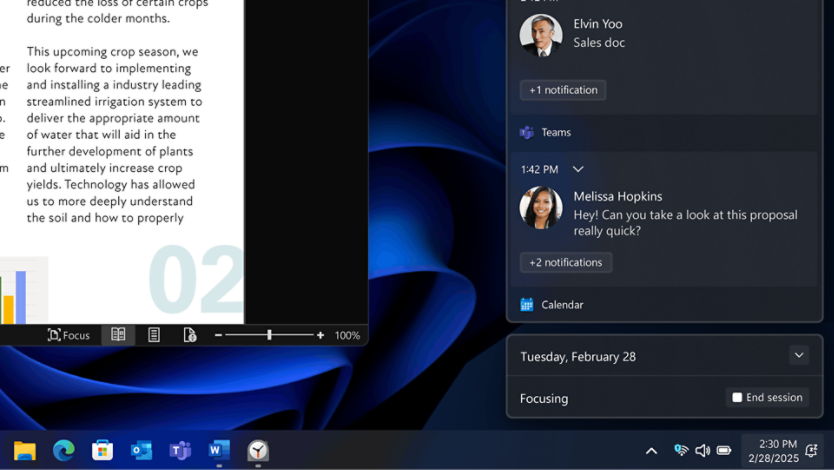Screen dimensions: 834x470
Task: Check the battery status icon
Action: (x=724, y=451)
